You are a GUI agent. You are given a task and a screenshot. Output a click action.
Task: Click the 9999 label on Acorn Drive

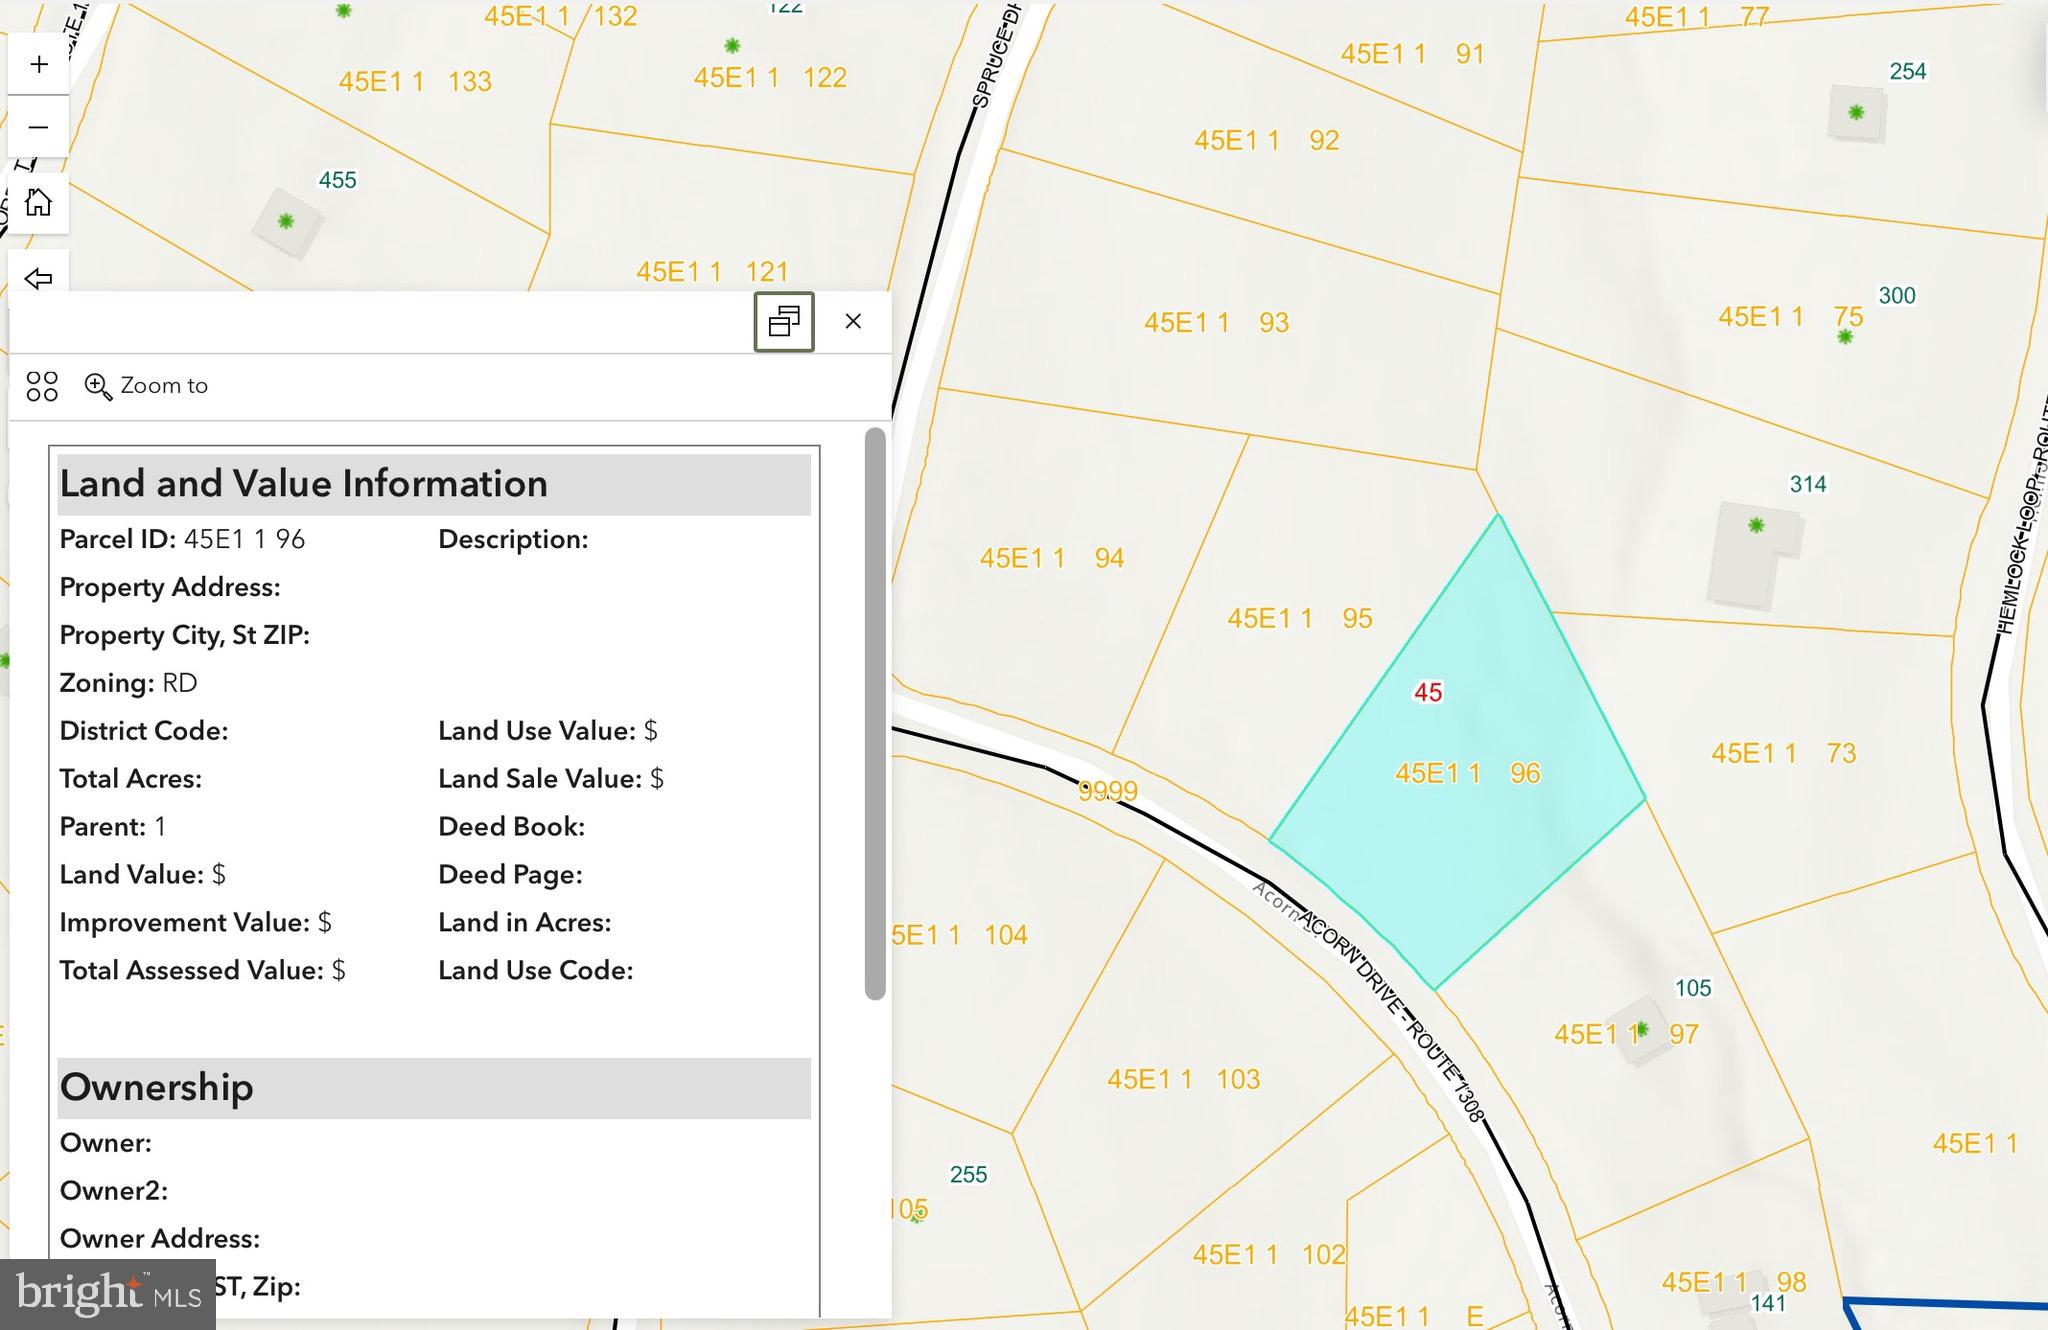(1108, 792)
